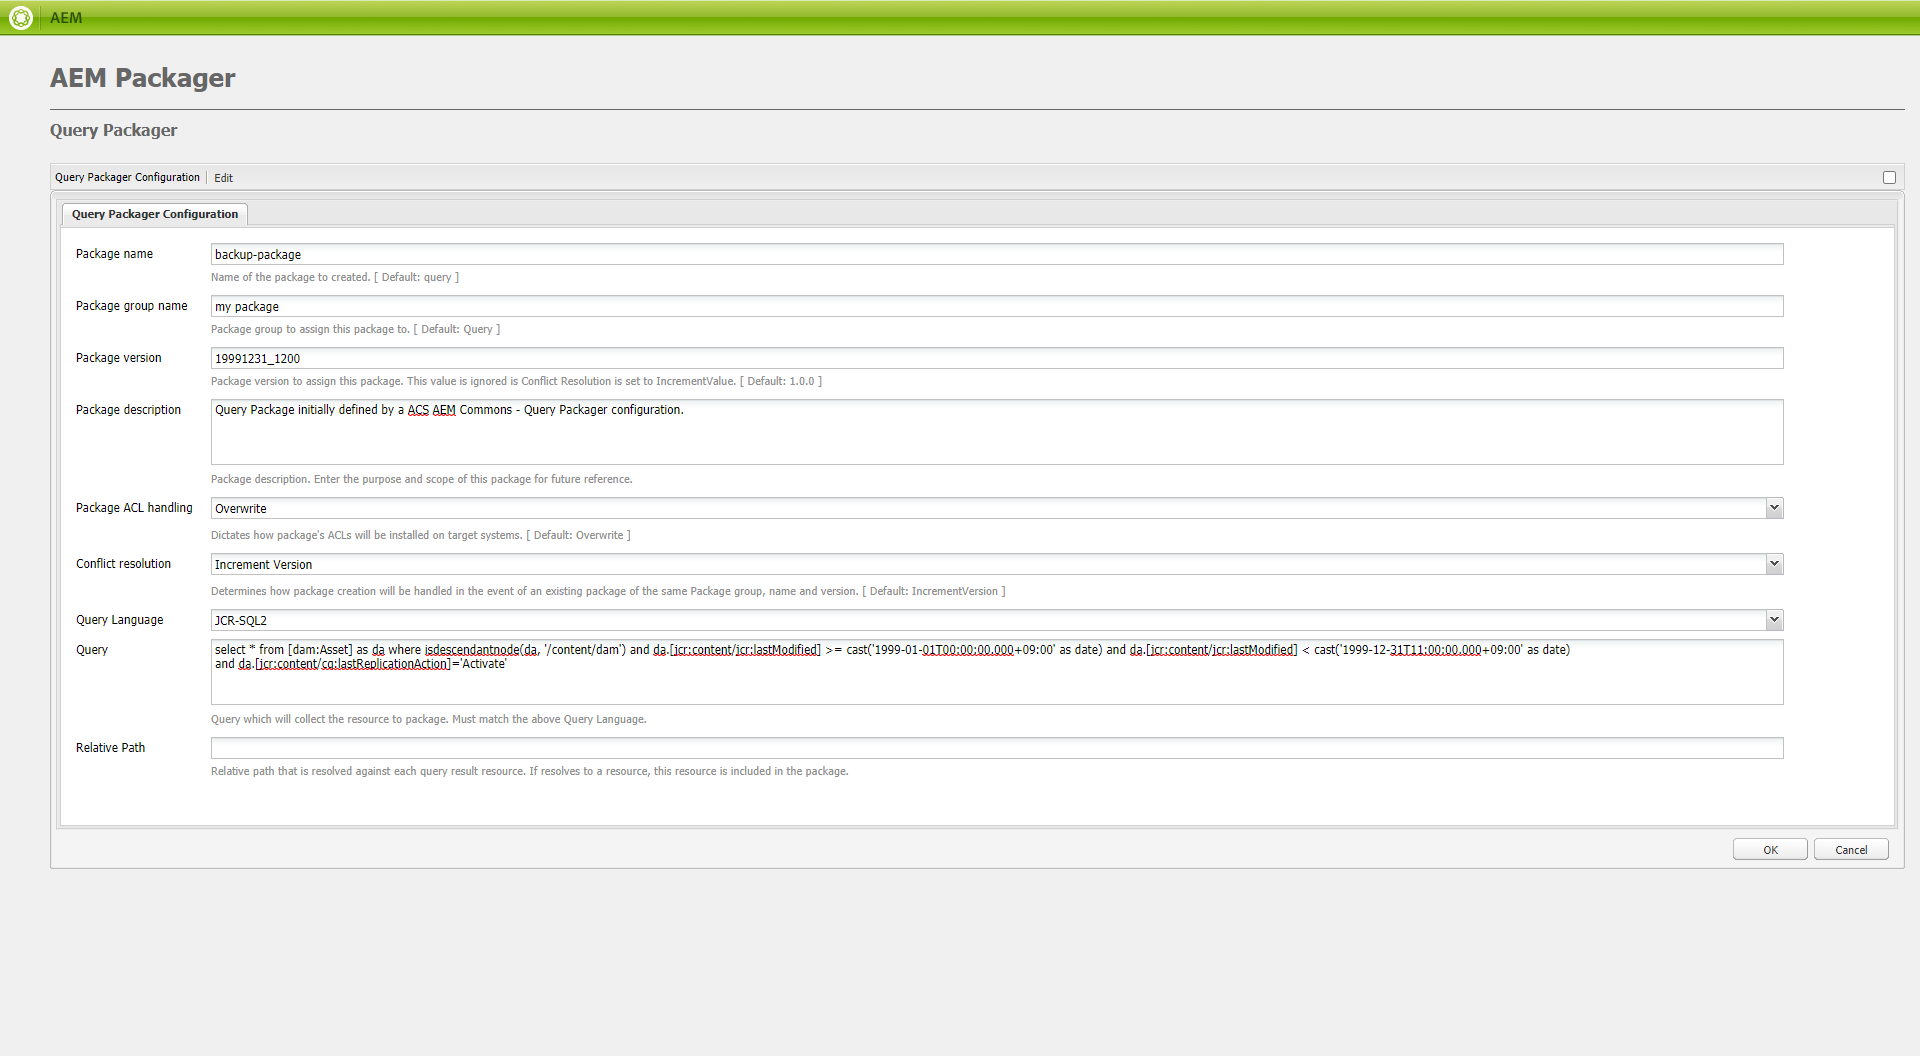Viewport: 1920px width, 1056px height.
Task: Click into the Package description textarea
Action: point(997,432)
